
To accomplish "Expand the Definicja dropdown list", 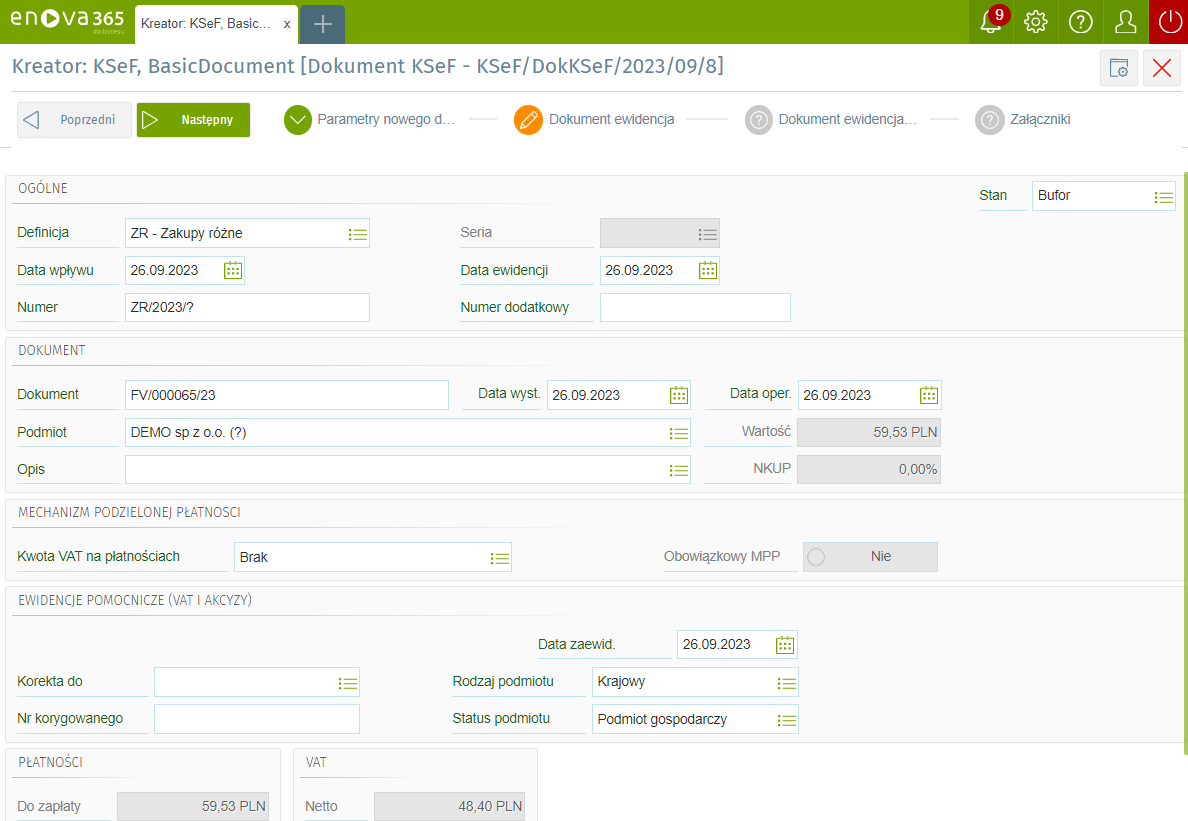I will (358, 234).
